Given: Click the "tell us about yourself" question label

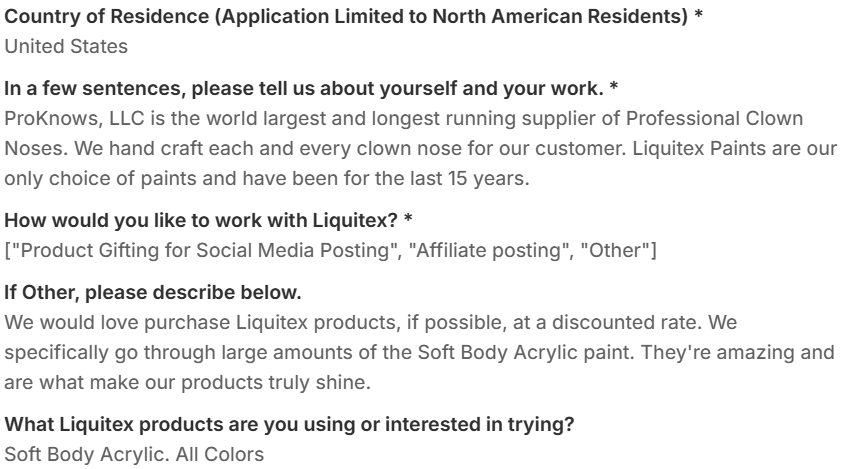Looking at the screenshot, I should 304,88.
